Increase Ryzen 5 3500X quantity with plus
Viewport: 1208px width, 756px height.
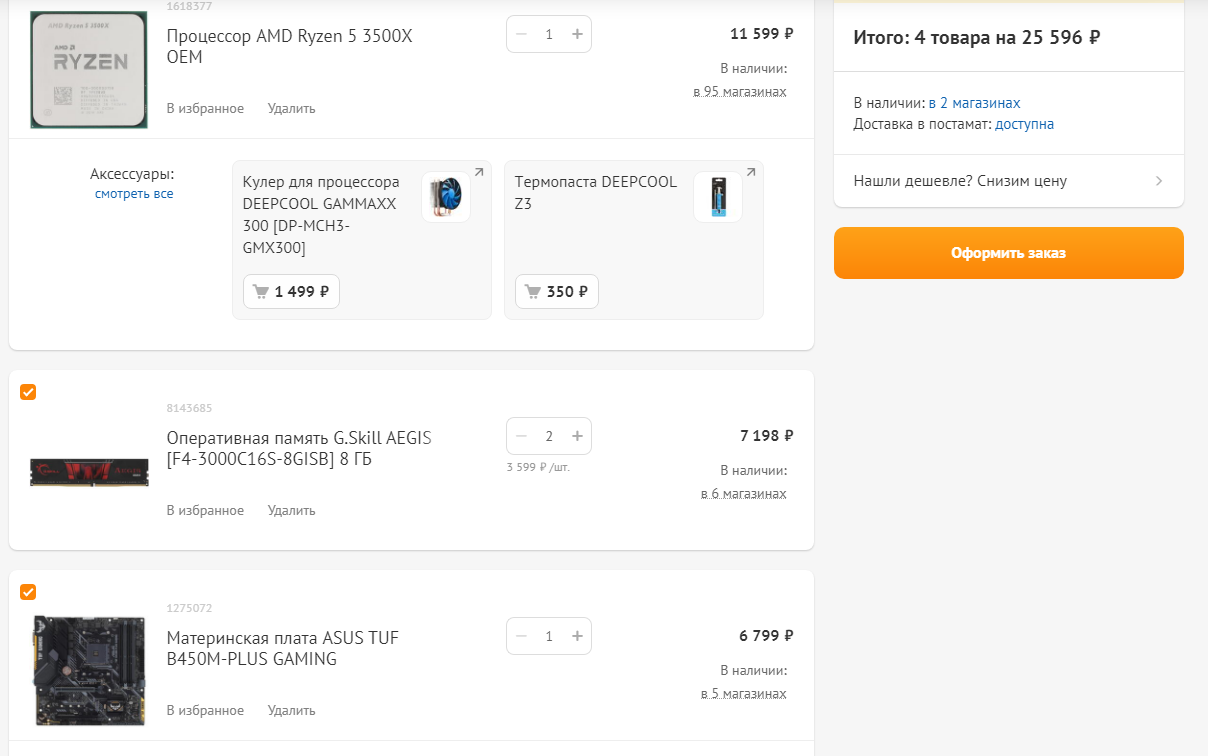577,34
